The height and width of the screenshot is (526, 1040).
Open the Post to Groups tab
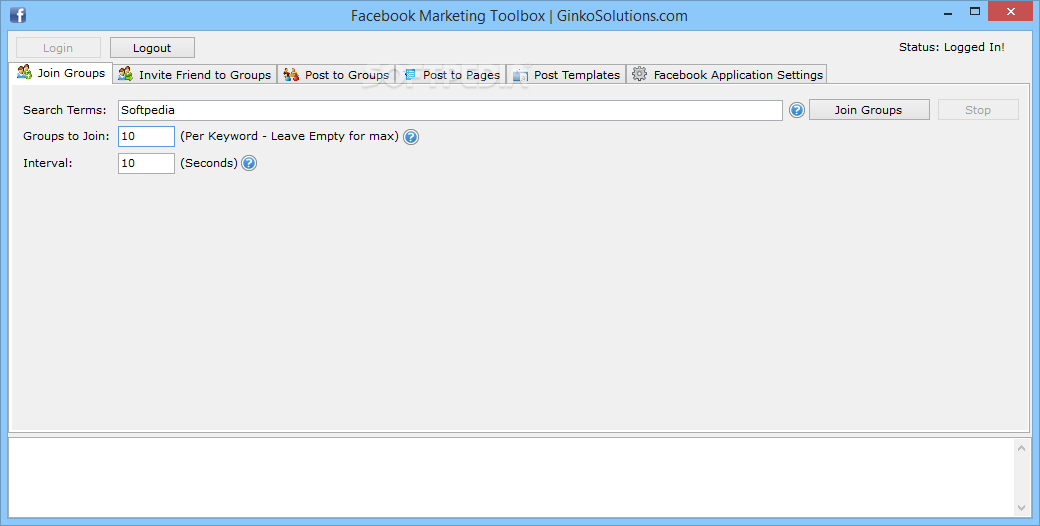pos(337,74)
